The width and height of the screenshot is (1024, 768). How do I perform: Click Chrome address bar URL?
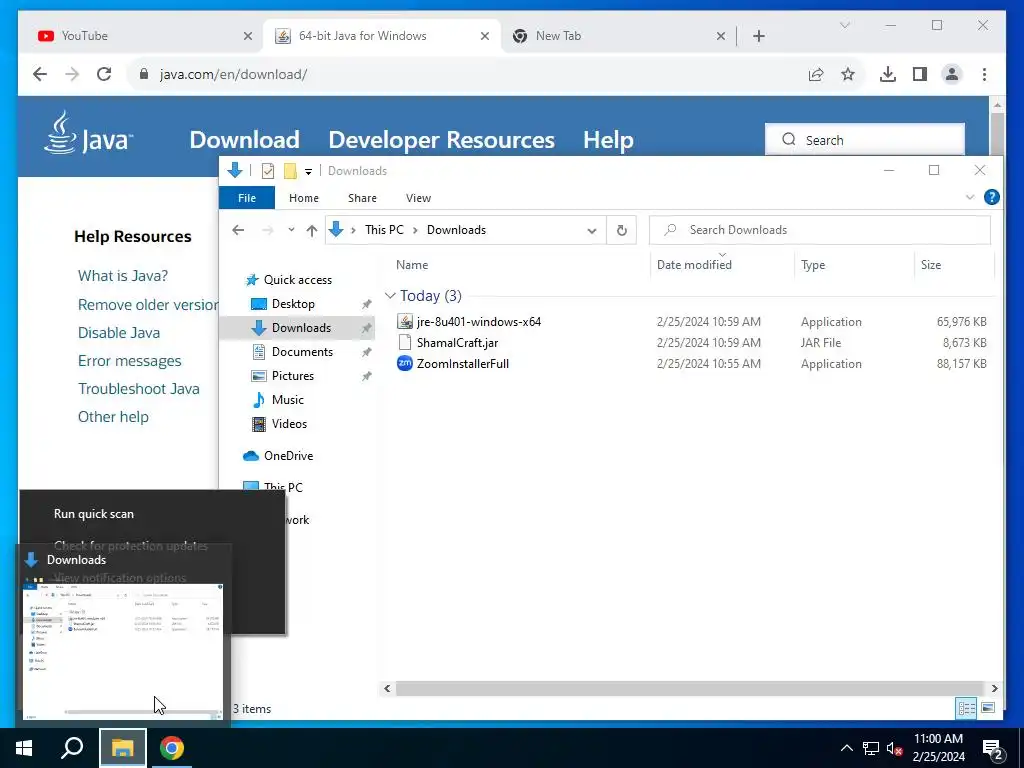click(233, 74)
